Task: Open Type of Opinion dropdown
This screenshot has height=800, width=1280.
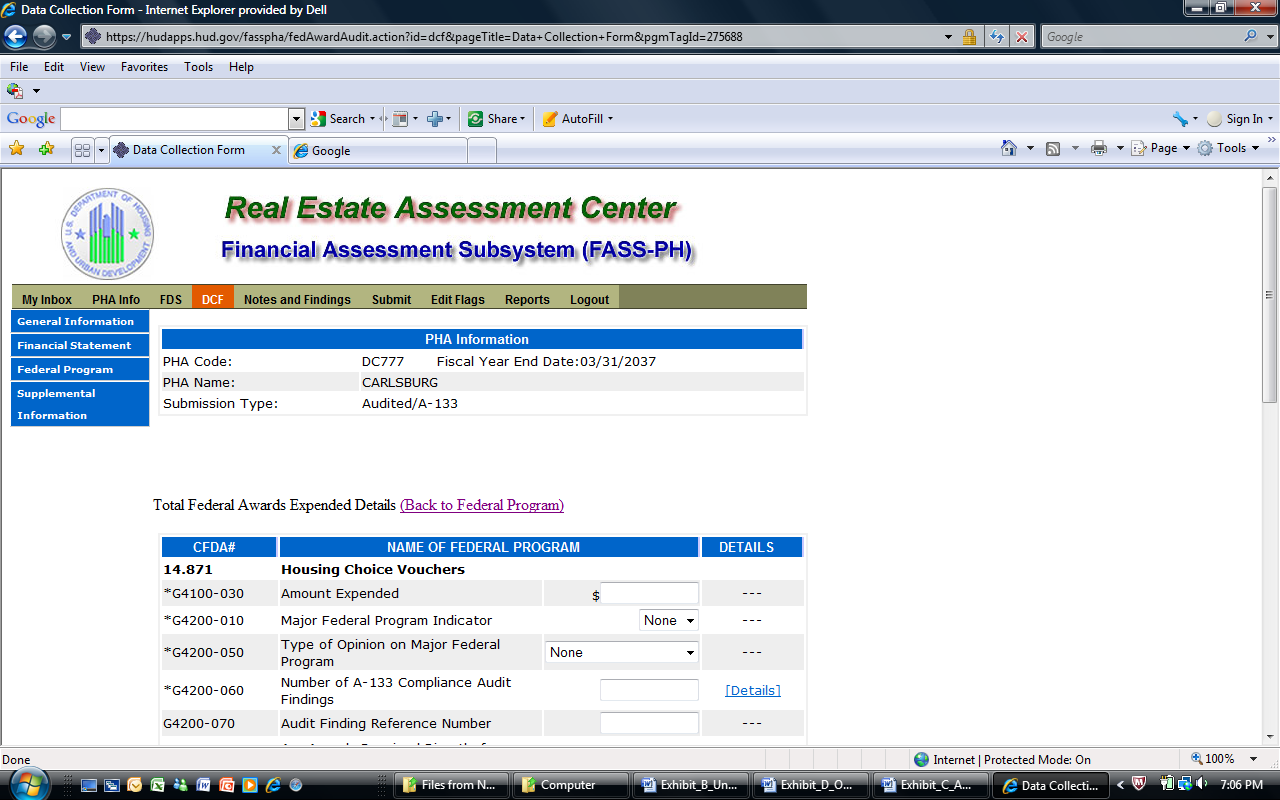Action: (x=622, y=652)
